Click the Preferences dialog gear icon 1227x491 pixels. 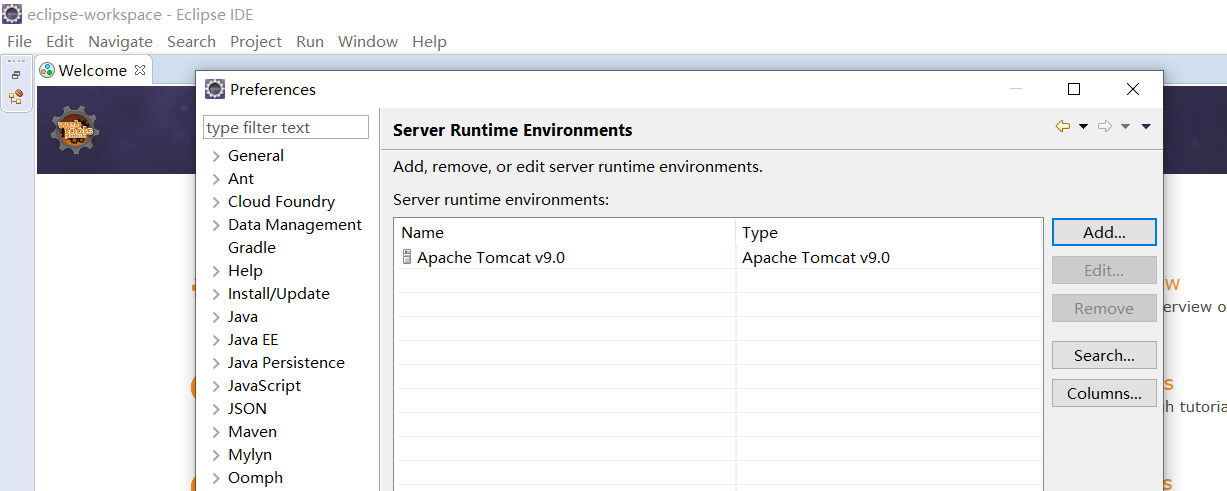[215, 89]
